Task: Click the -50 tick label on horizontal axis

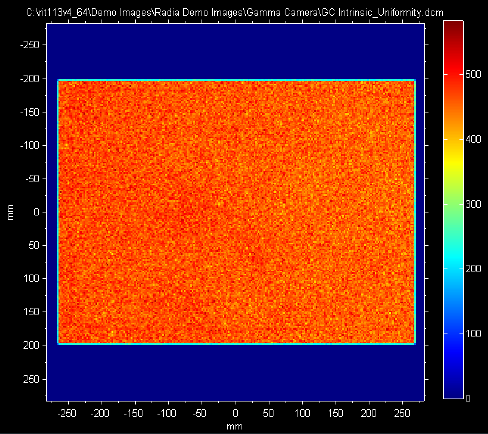Action: 200,413
